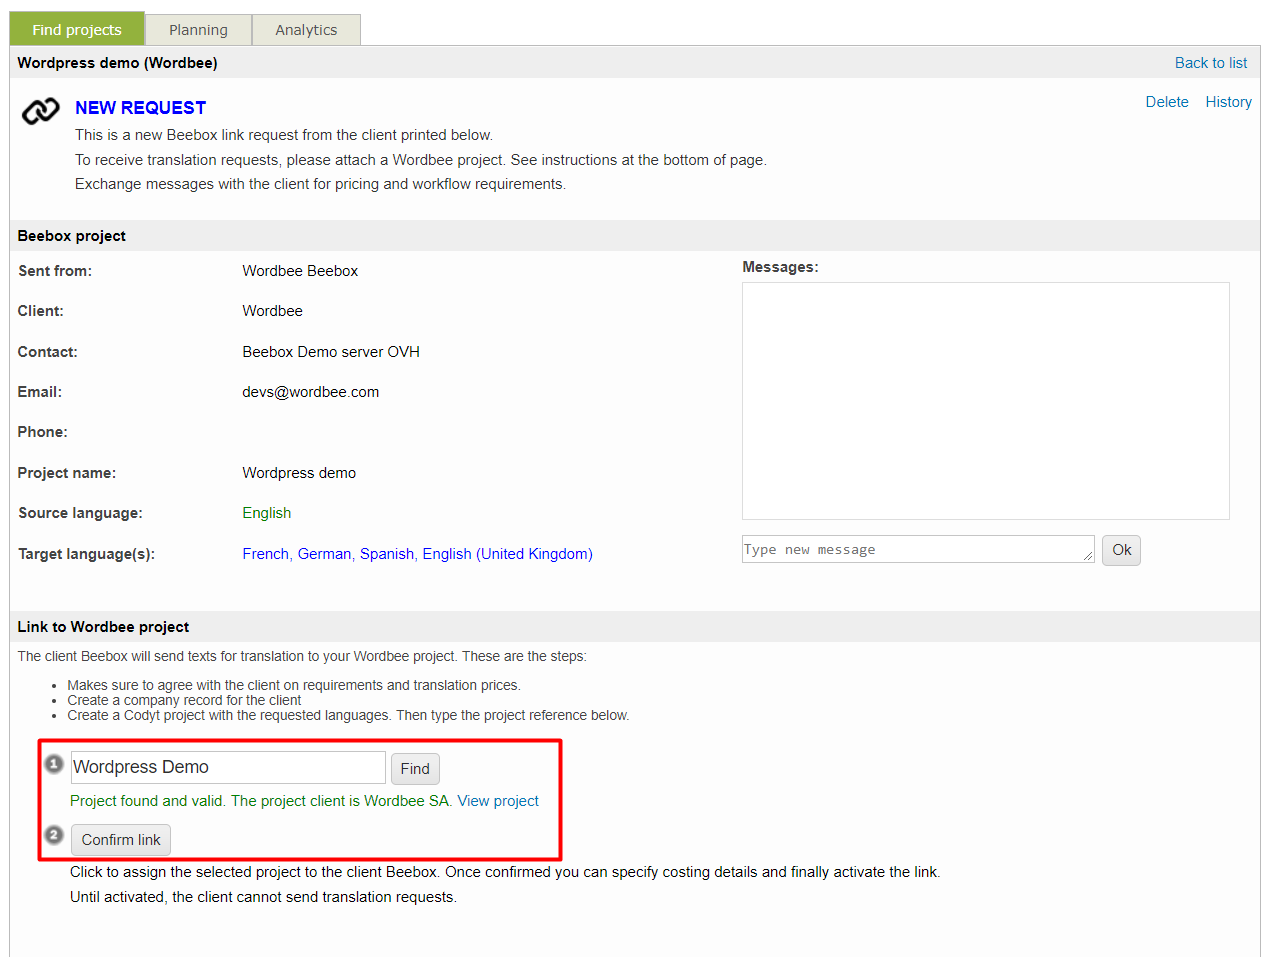Open the request History
The width and height of the screenshot is (1286, 957).
click(x=1228, y=102)
